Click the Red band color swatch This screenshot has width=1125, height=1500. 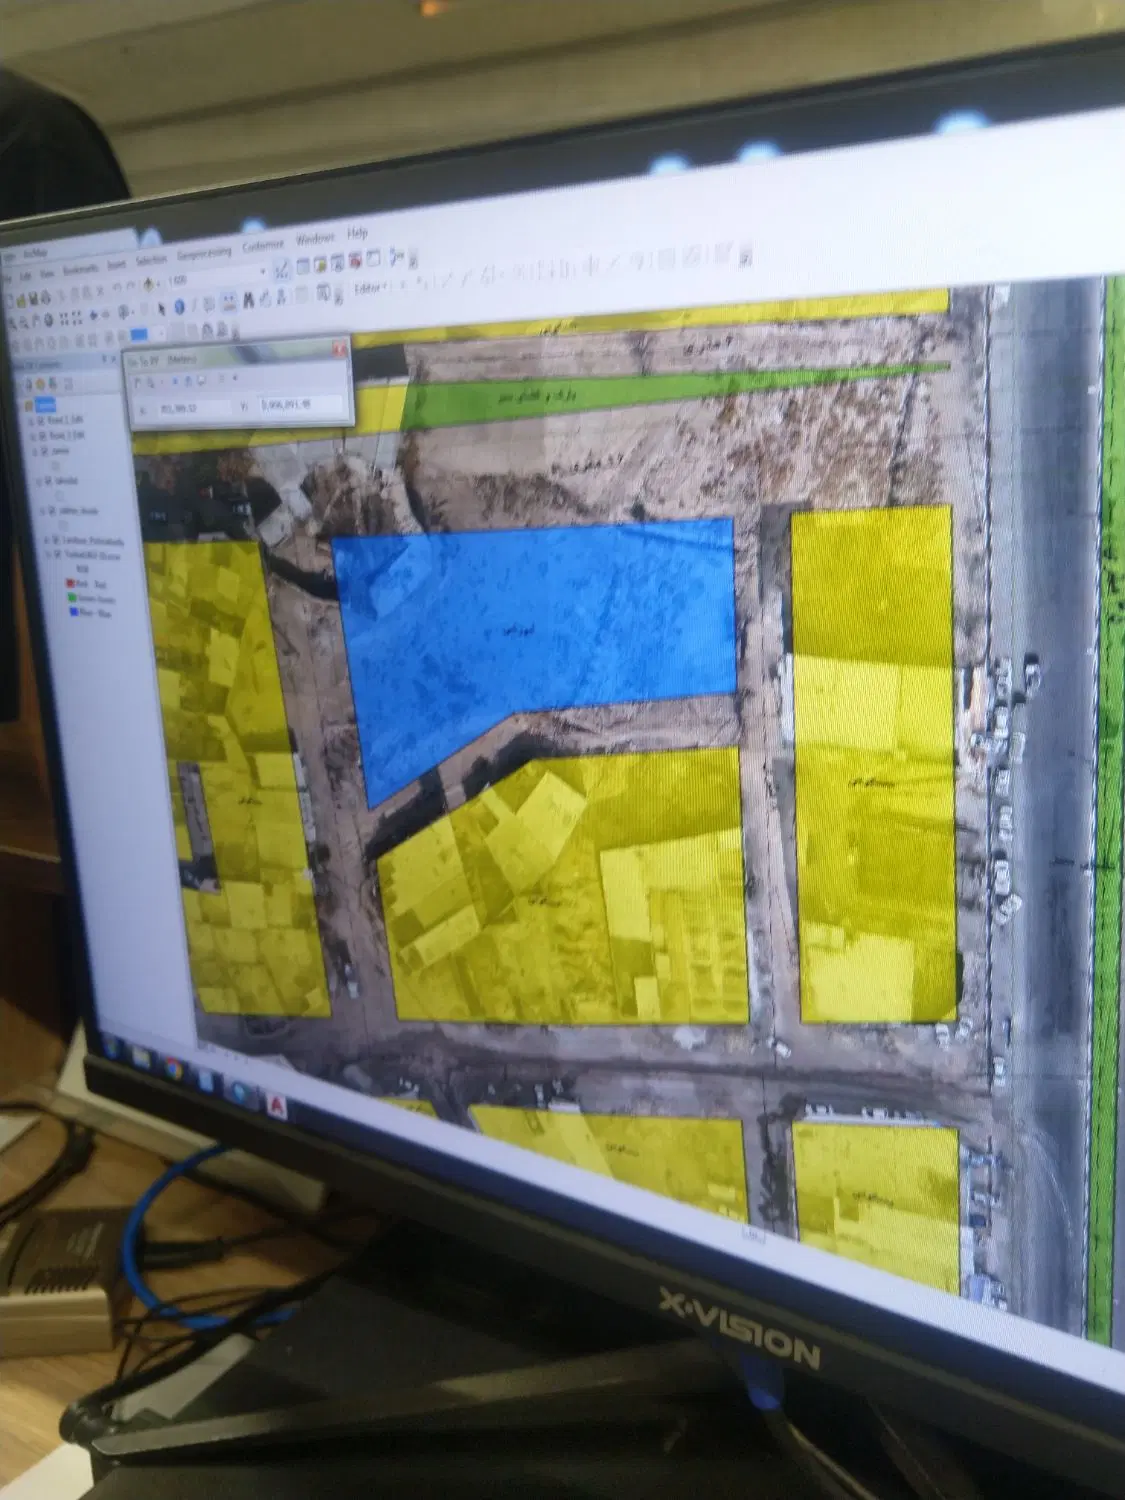coord(71,584)
